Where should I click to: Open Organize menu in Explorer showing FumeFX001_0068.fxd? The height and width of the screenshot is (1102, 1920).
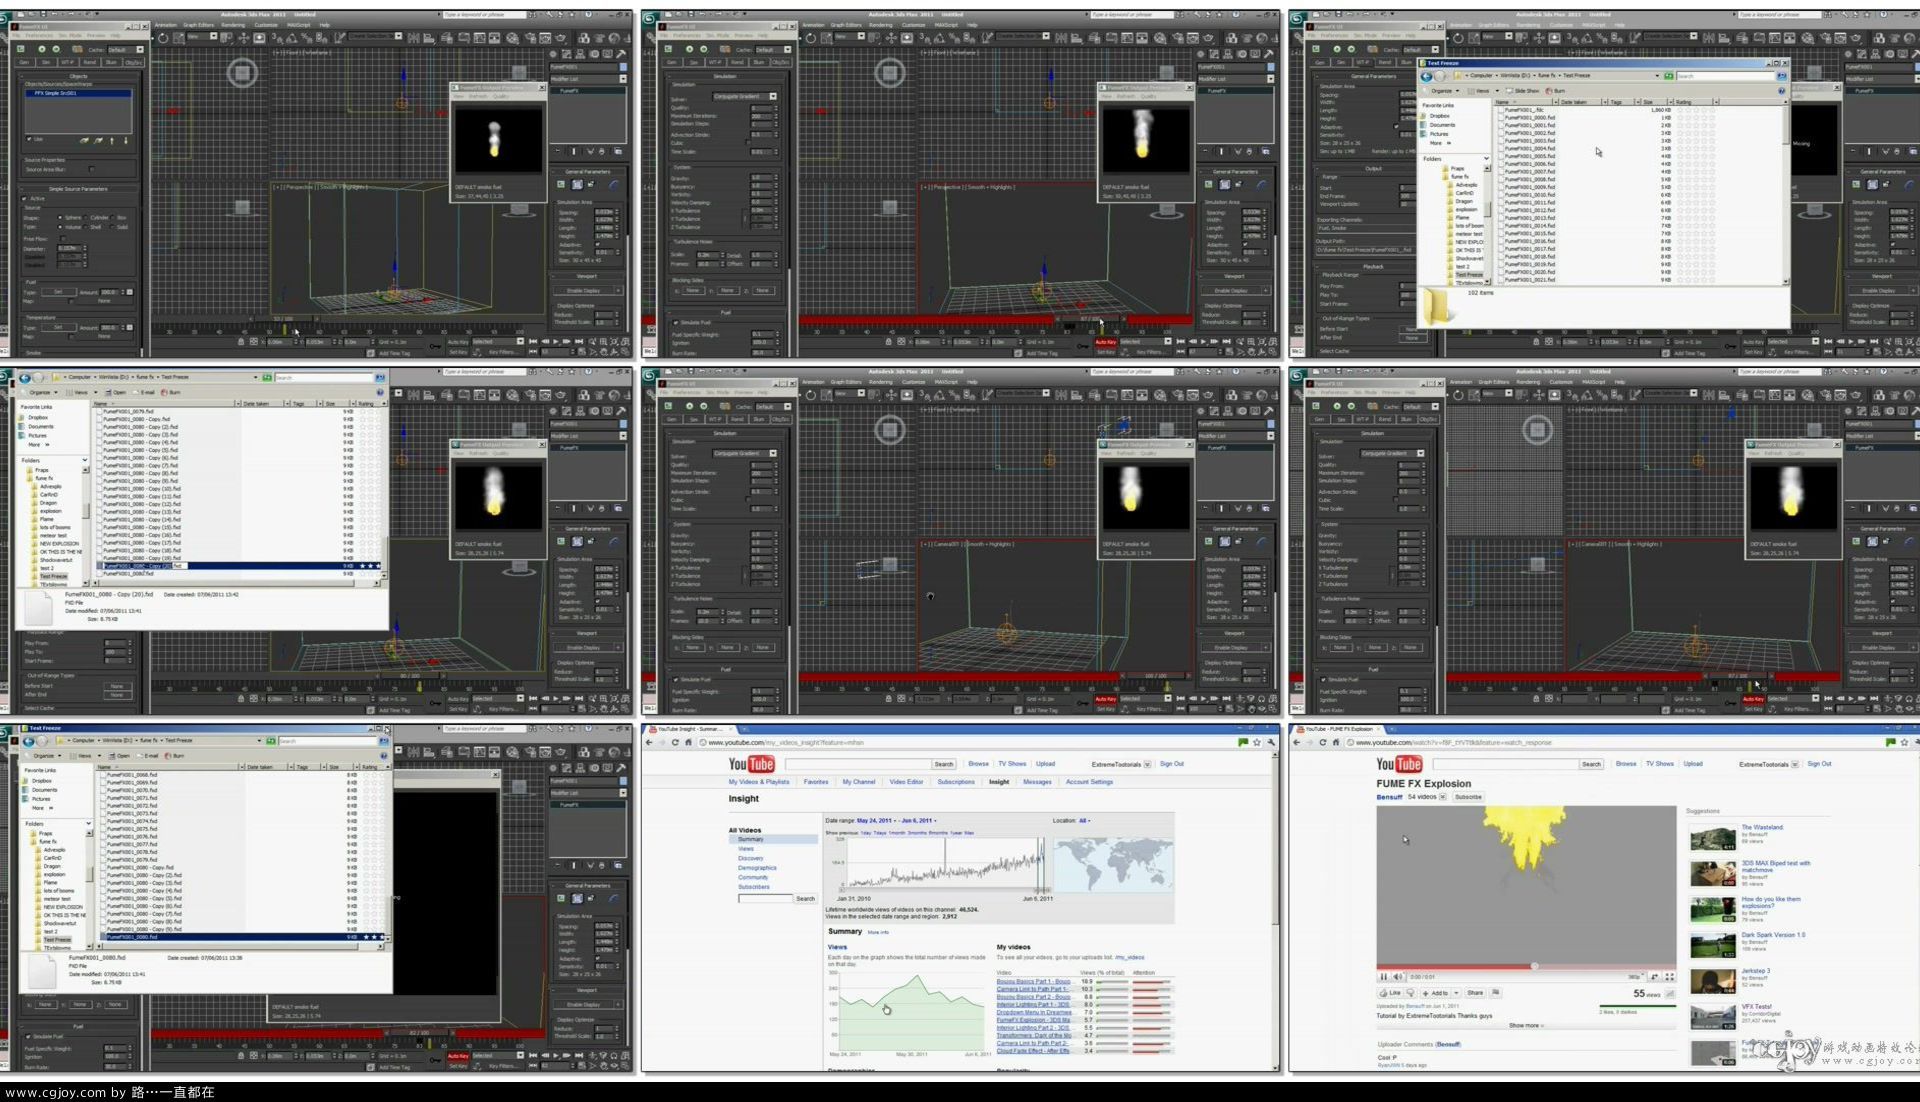[46, 755]
